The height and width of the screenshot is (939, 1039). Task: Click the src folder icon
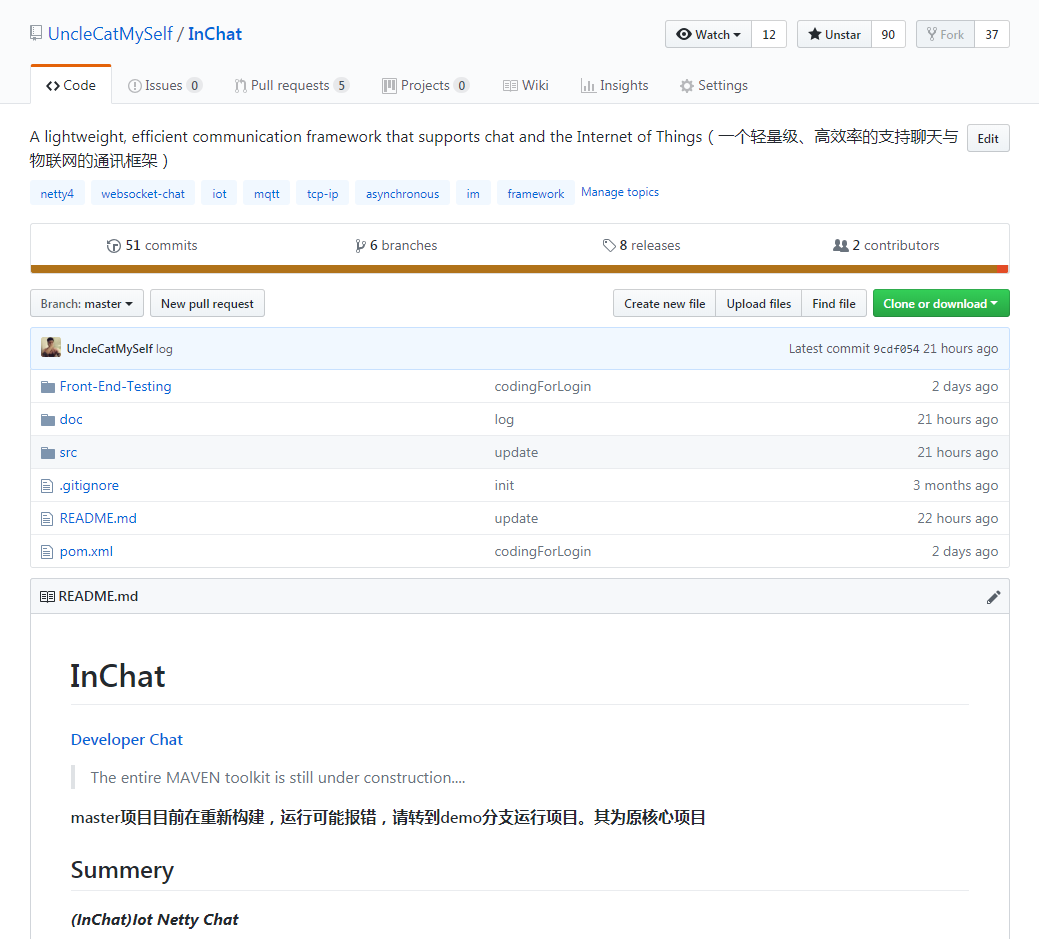coord(48,453)
